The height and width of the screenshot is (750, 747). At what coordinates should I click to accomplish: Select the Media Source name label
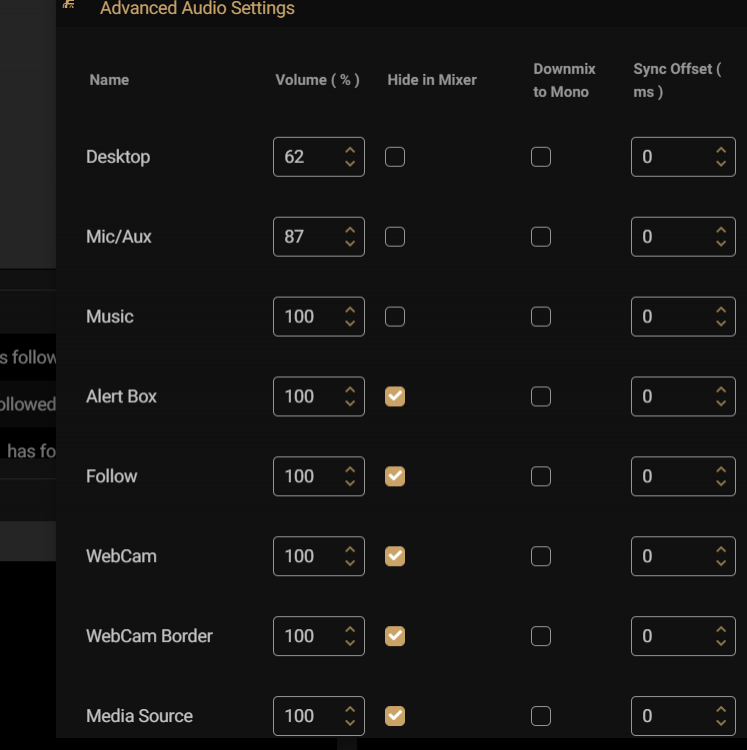click(139, 716)
